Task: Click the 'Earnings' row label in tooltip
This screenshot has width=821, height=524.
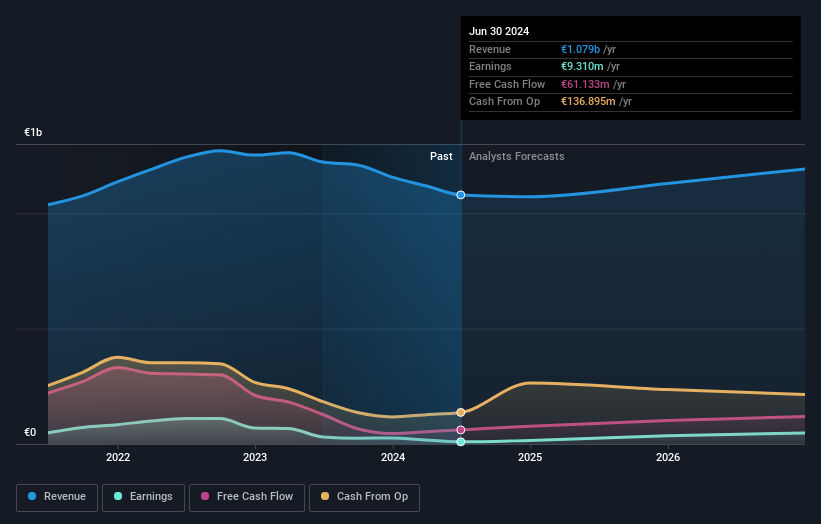Action: 490,66
